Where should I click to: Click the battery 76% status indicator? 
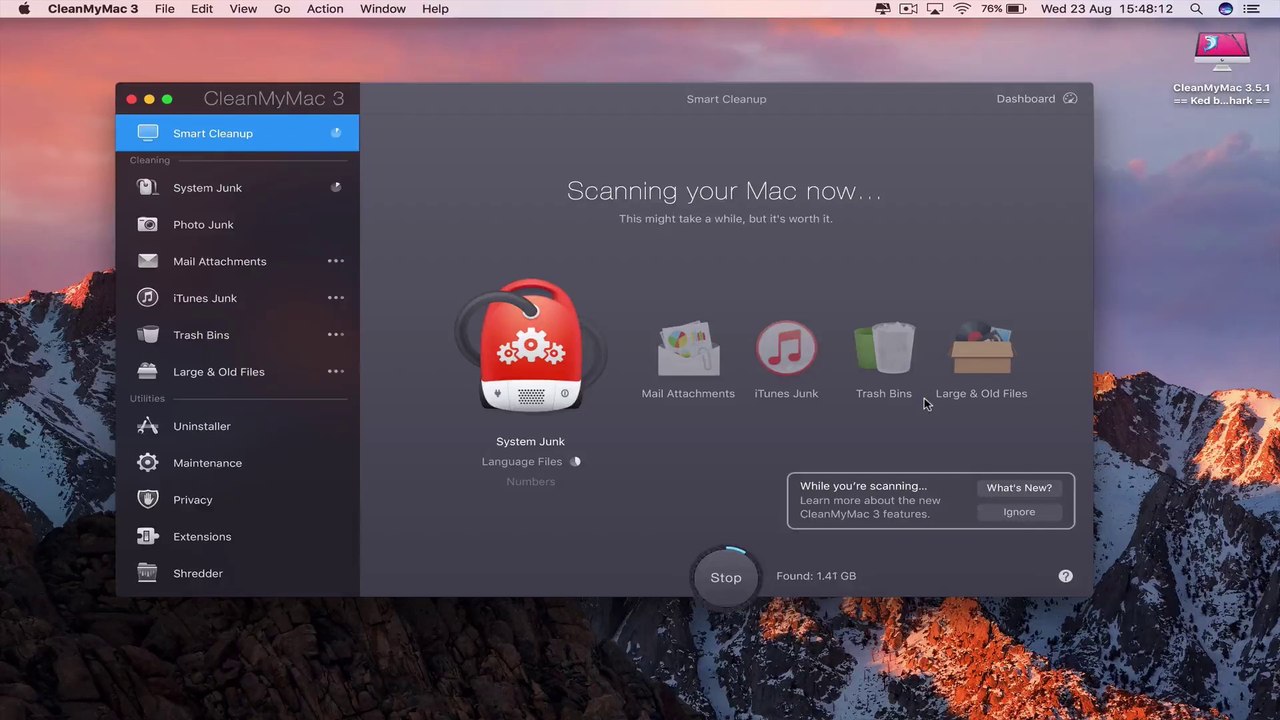1003,9
